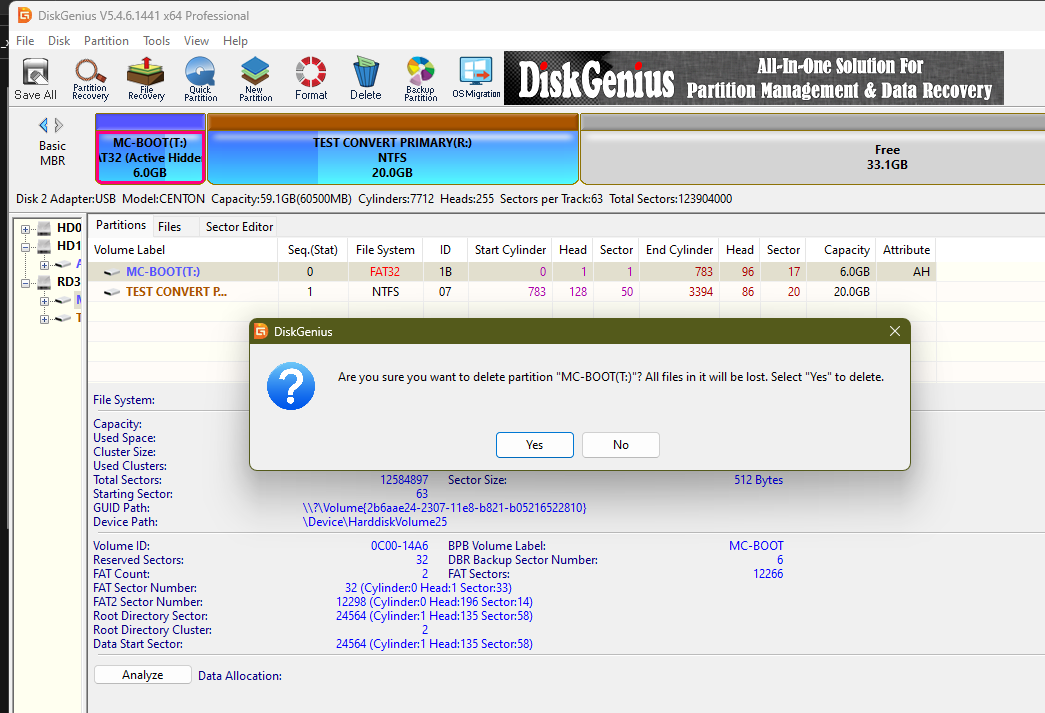Click the Seq.(Stat) column header
The height and width of the screenshot is (713, 1045).
(313, 250)
